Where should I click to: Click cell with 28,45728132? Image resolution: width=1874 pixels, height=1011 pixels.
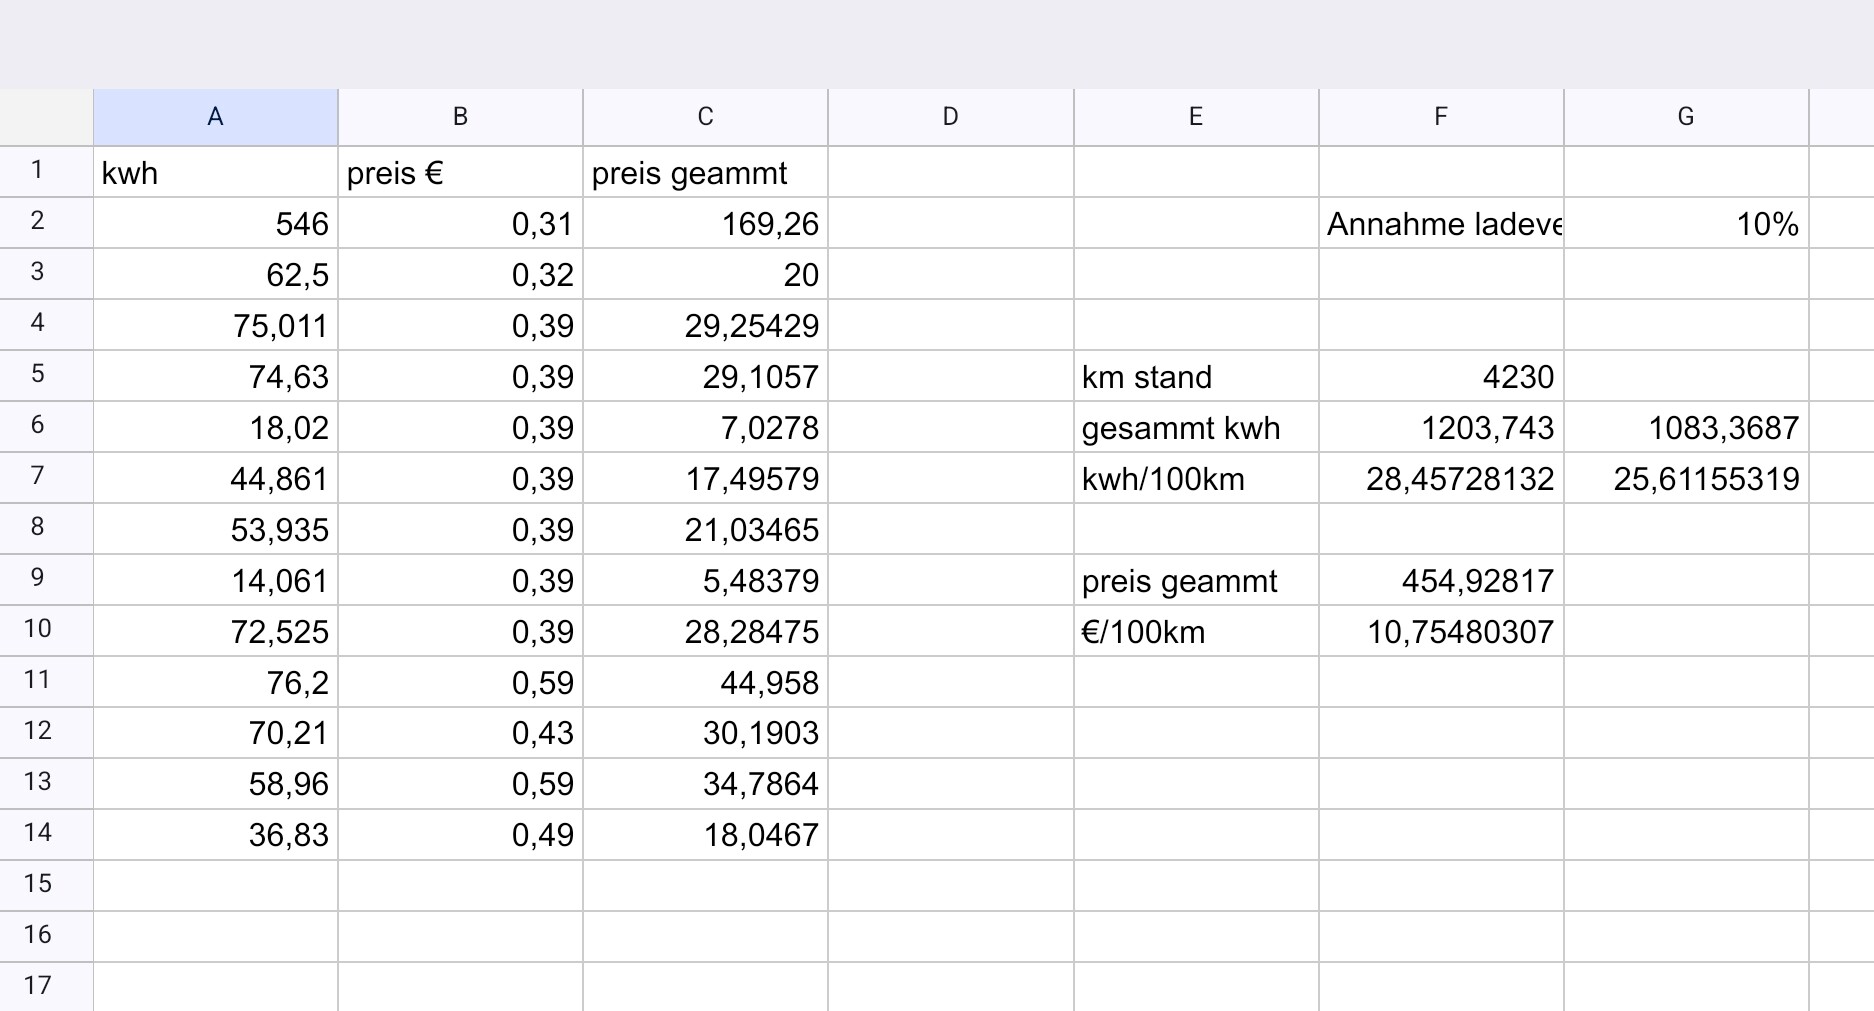coord(1440,479)
